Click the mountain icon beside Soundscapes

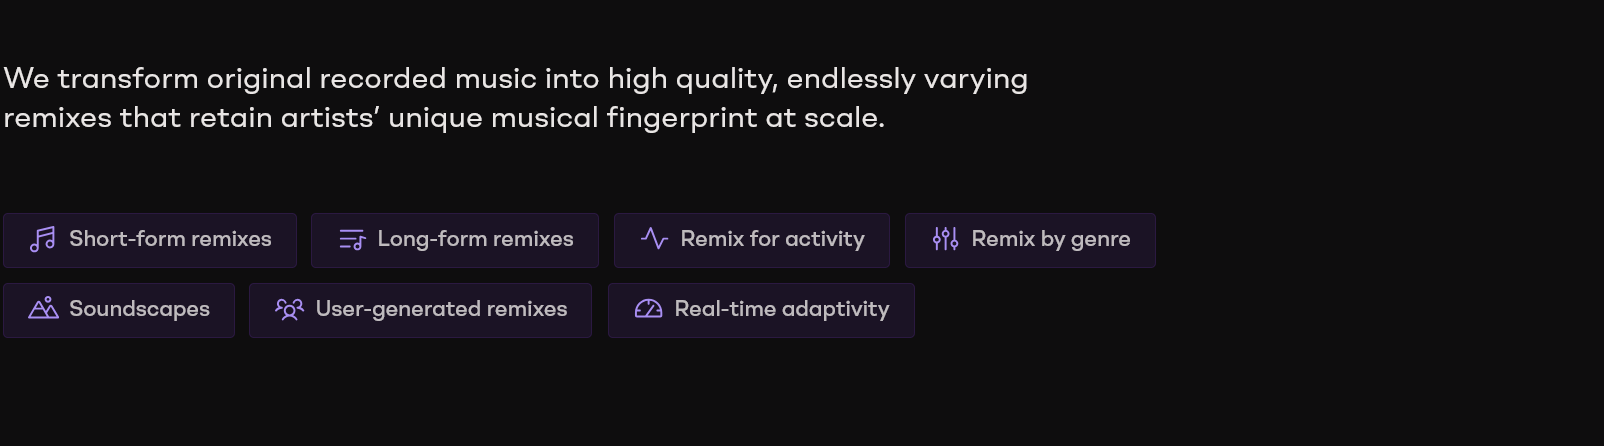43,308
